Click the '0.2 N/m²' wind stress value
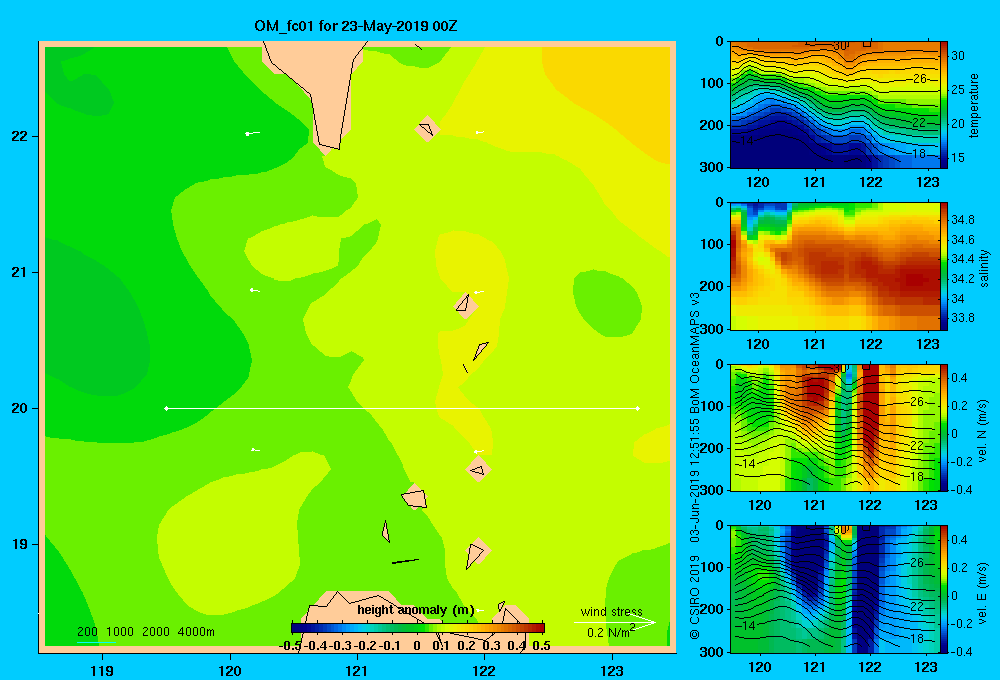The width and height of the screenshot is (1000, 680). point(611,632)
